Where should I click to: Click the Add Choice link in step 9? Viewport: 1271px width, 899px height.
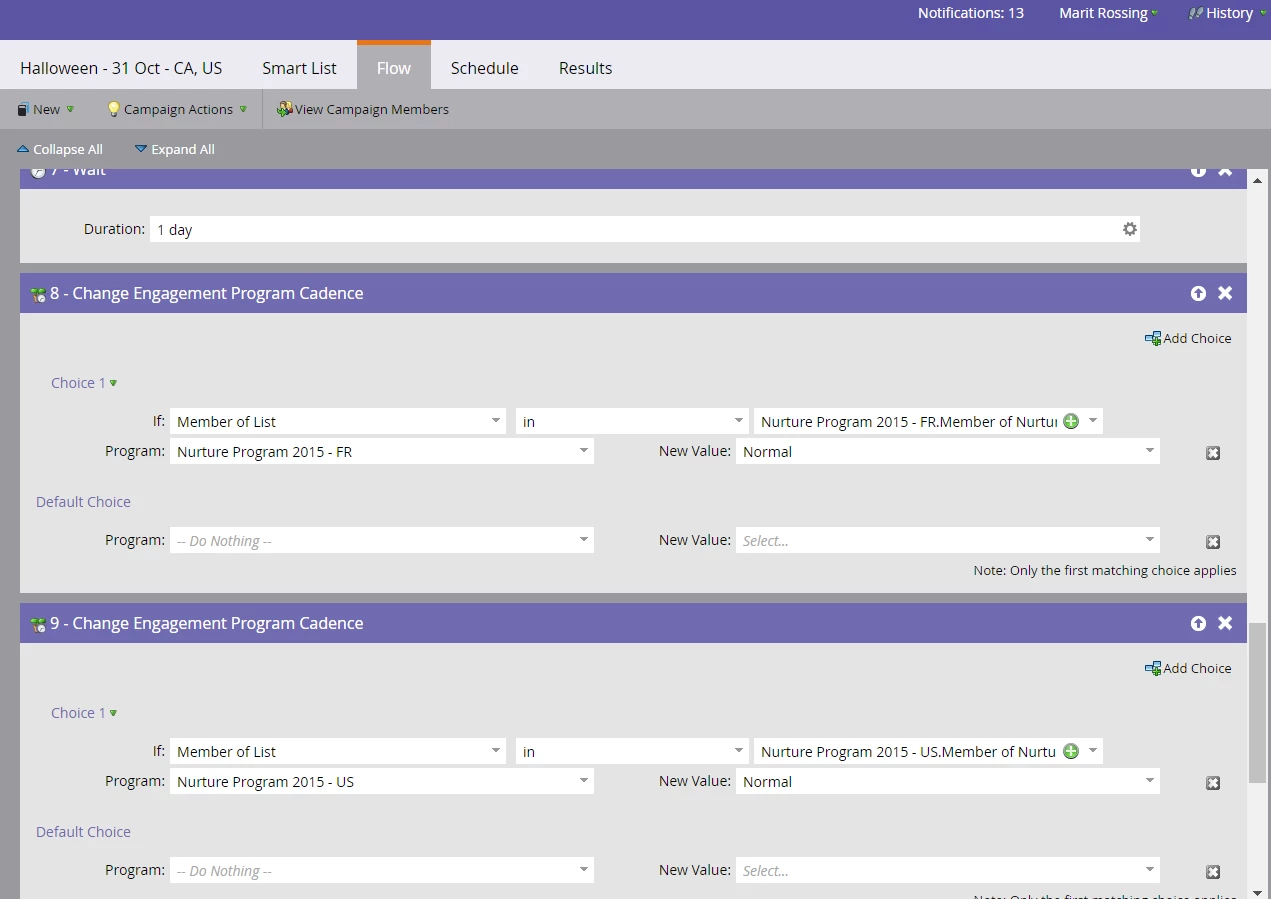pyautogui.click(x=1197, y=669)
